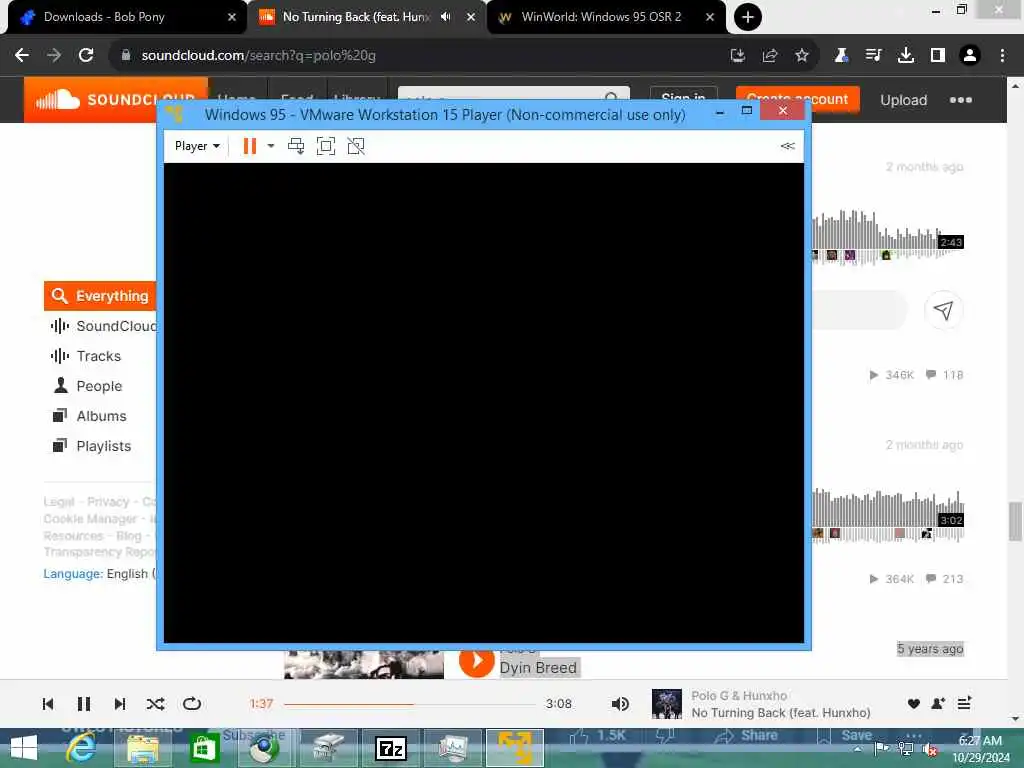The width and height of the screenshot is (1024, 768).
Task: Click inside the black Windows 95 VM display
Action: coord(483,403)
